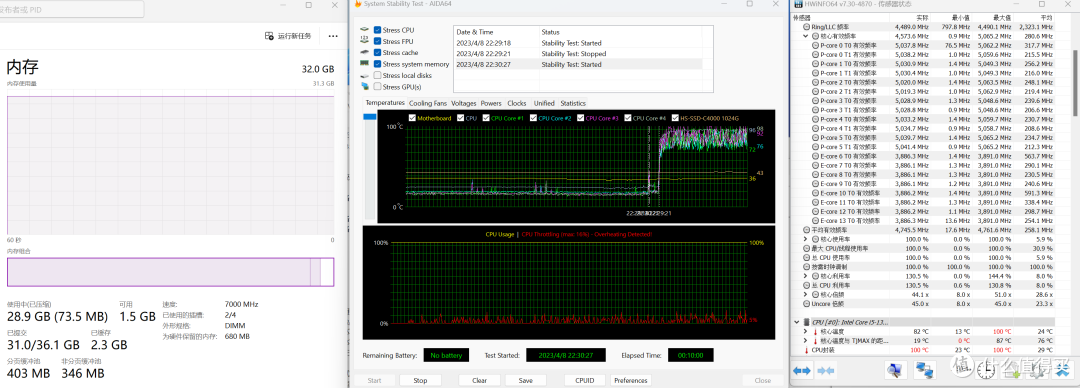
Task: Click the sensor icon of P-core 0 T0 row
Action: [816, 45]
